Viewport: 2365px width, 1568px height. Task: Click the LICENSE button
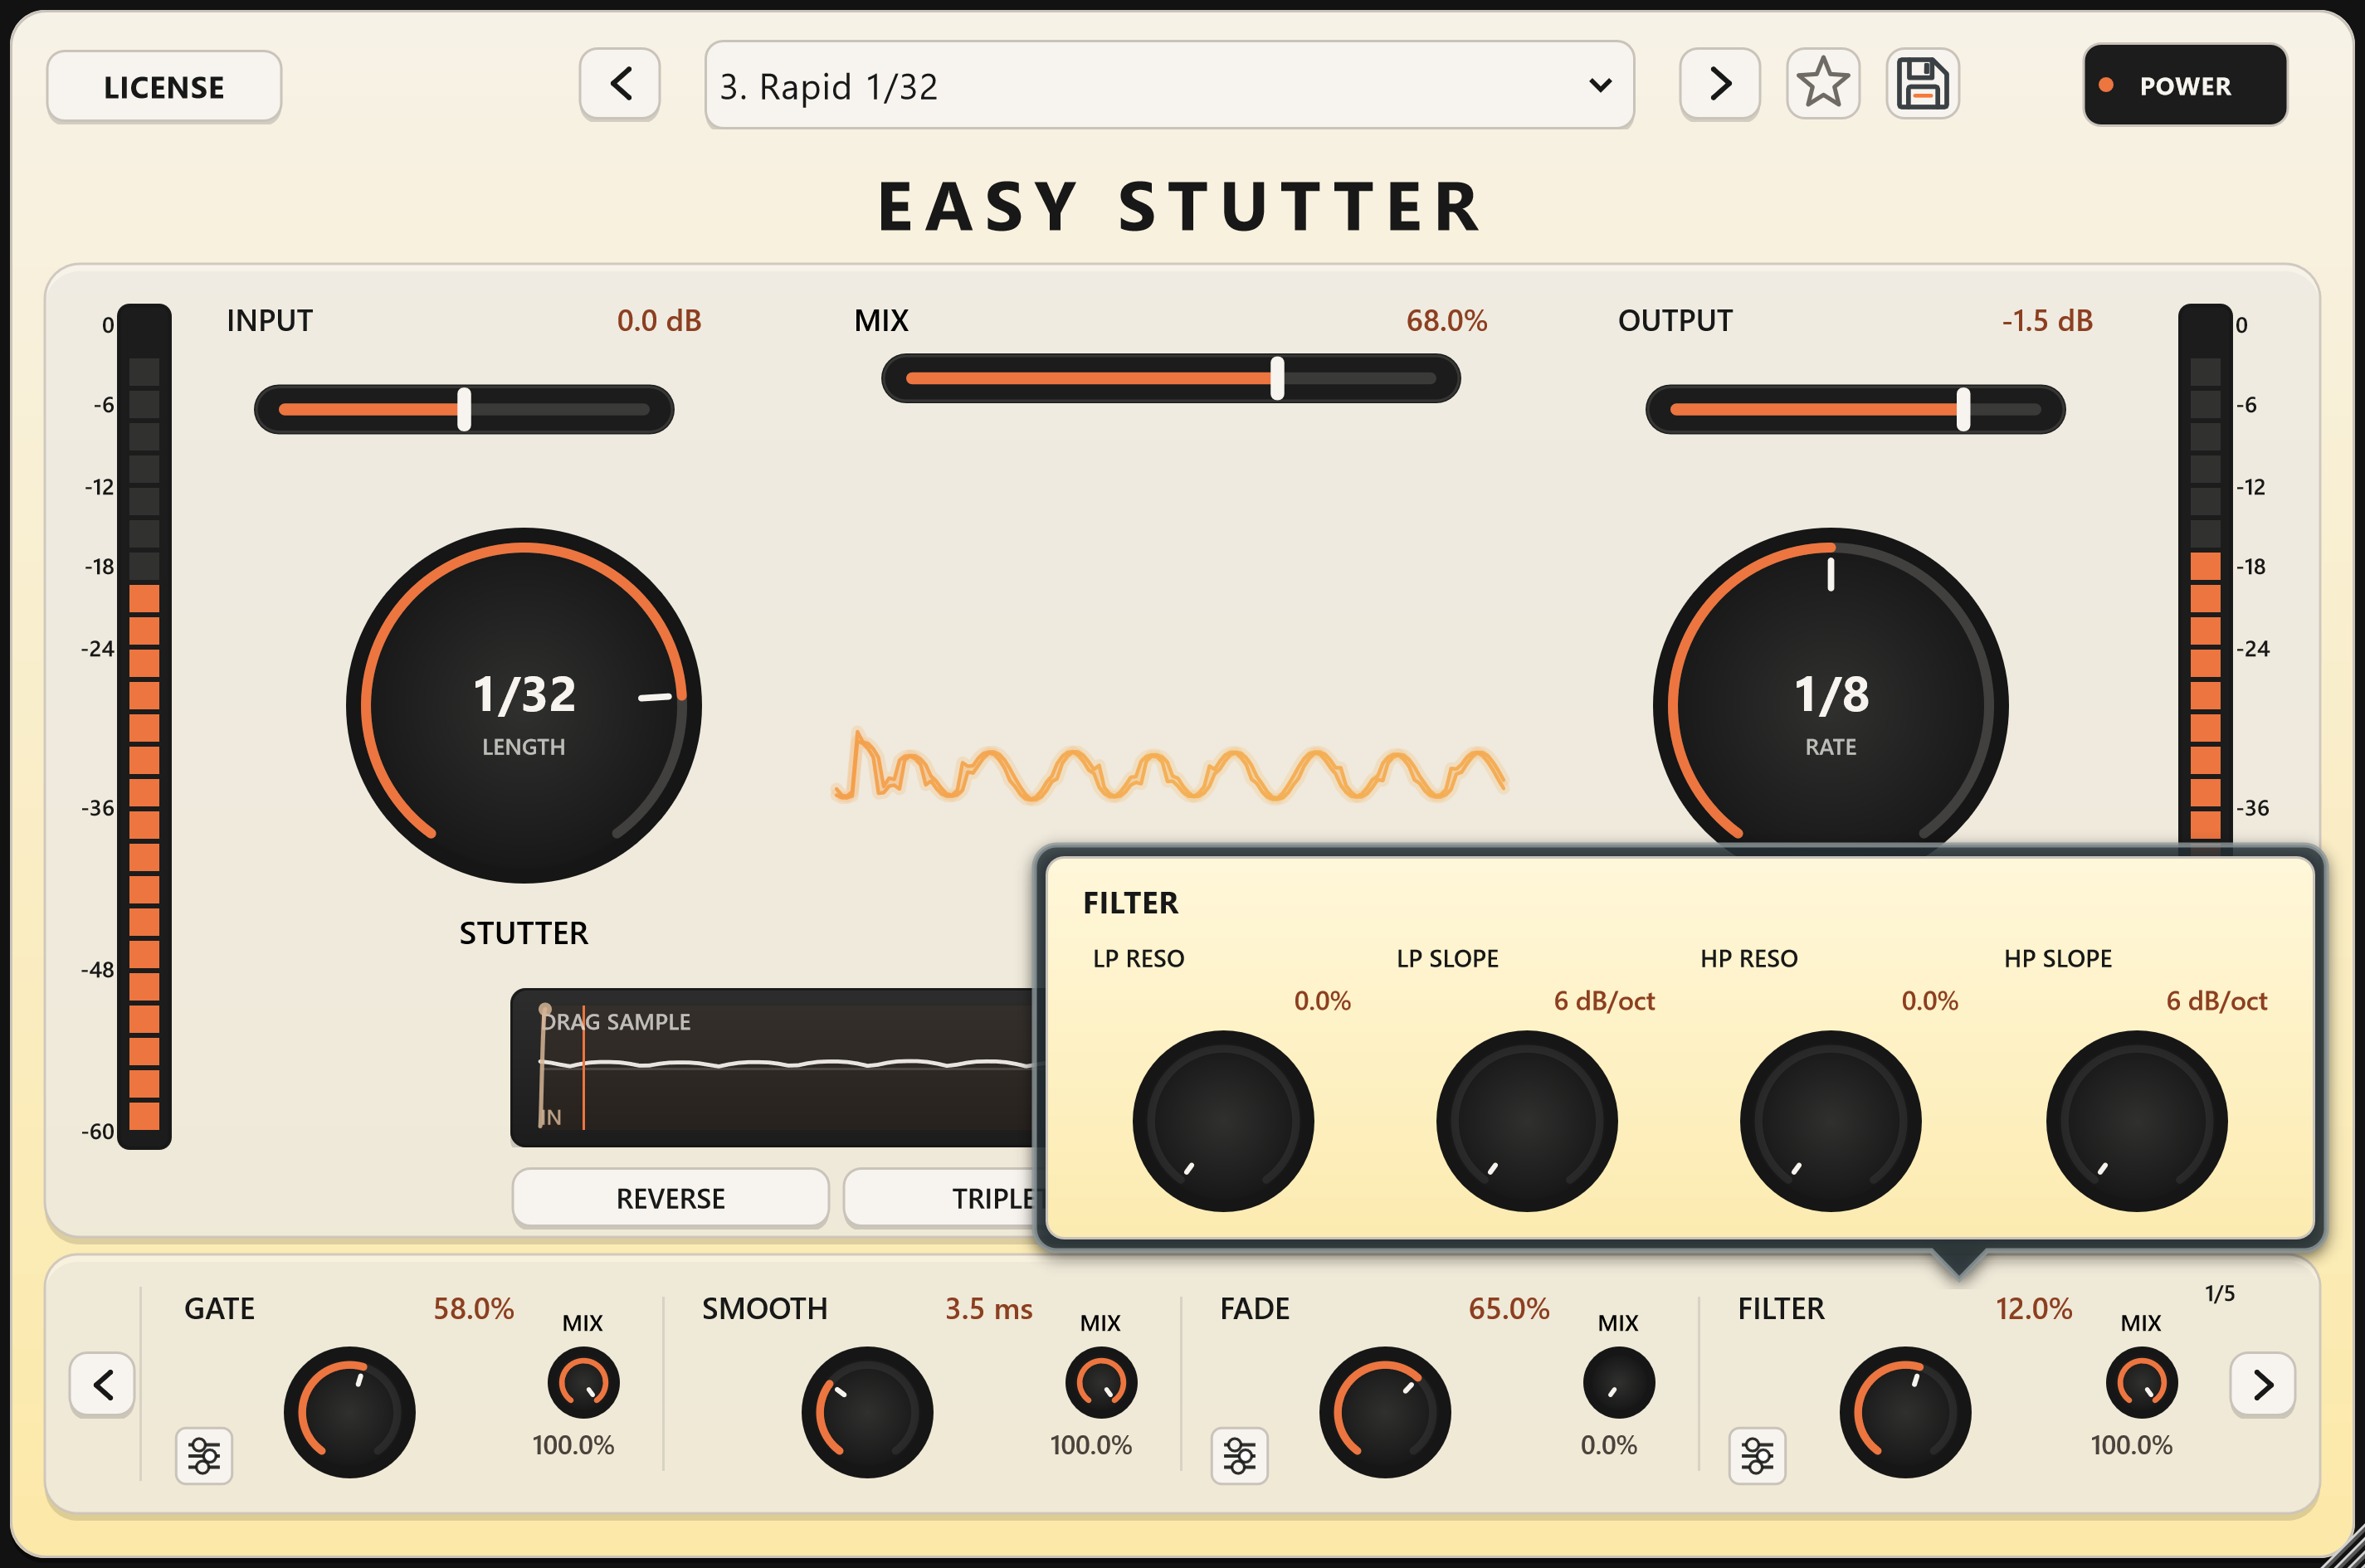tap(164, 87)
